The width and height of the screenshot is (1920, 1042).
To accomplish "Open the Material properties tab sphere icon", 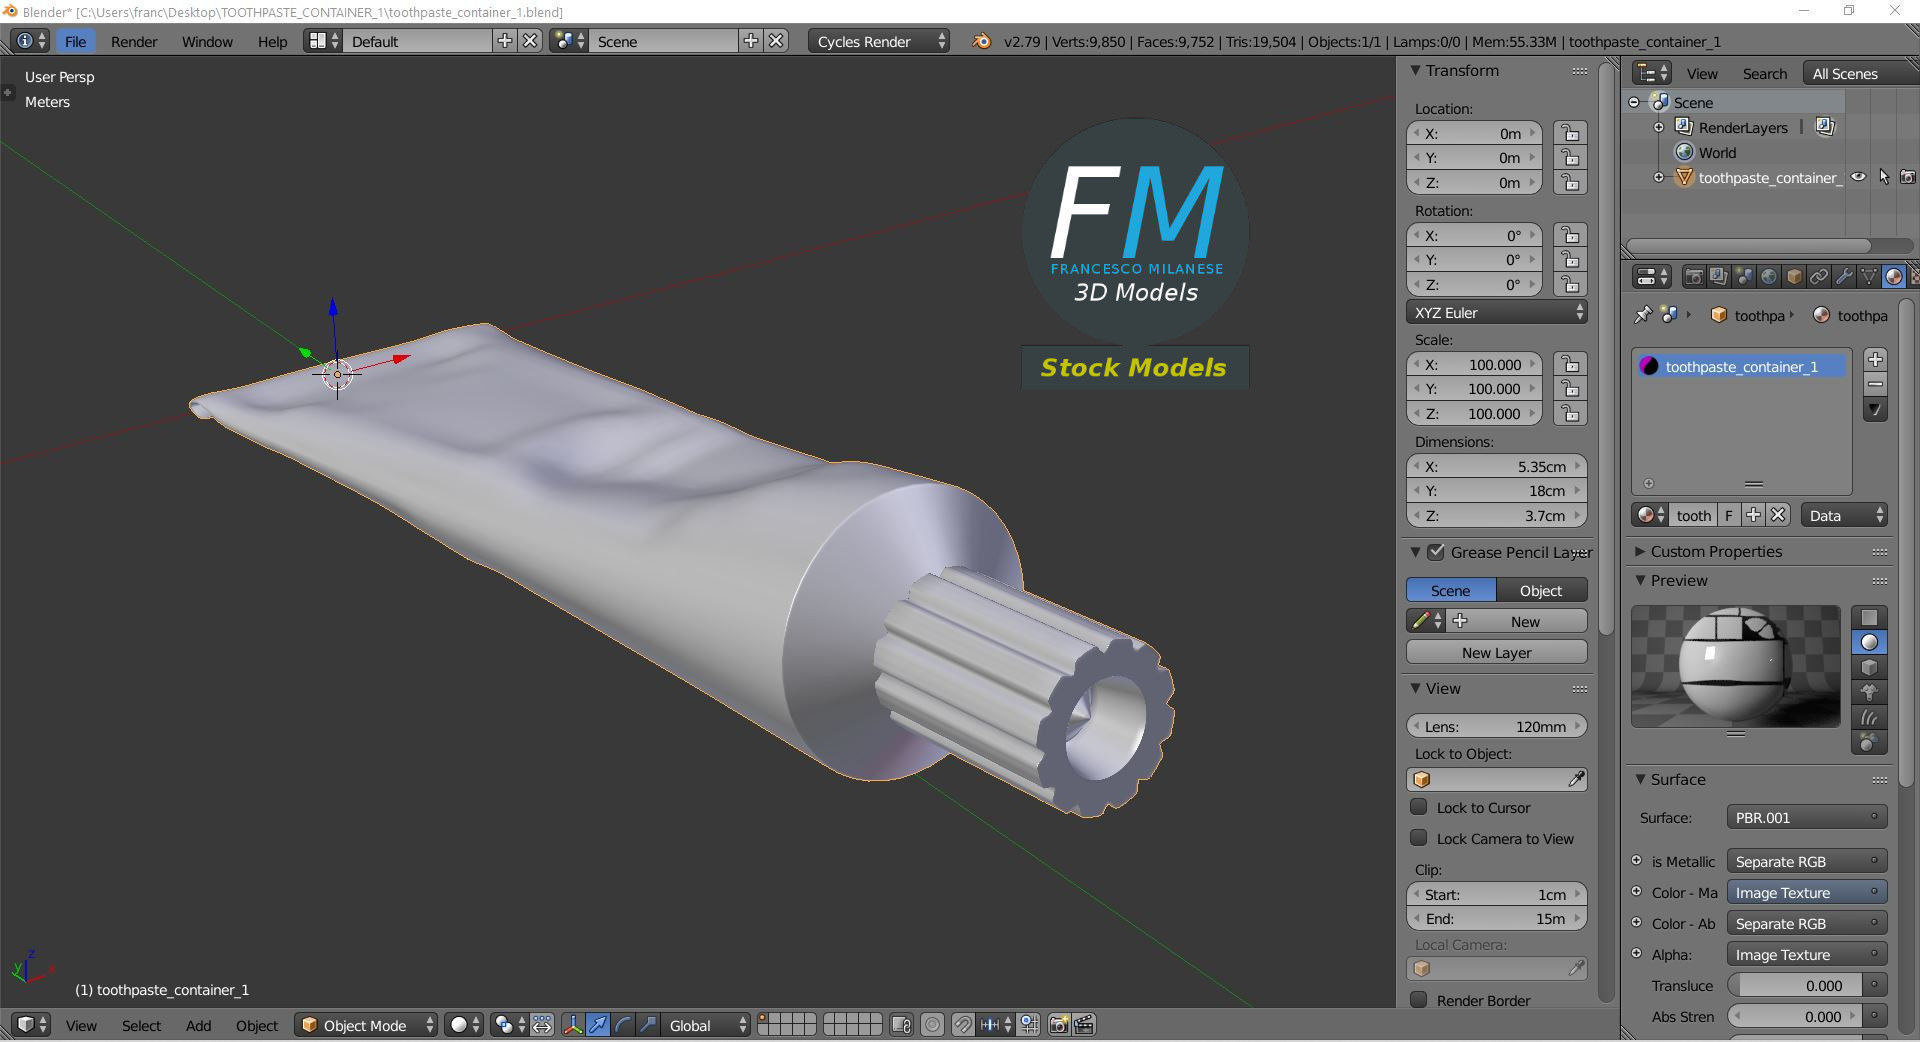I will (1894, 277).
